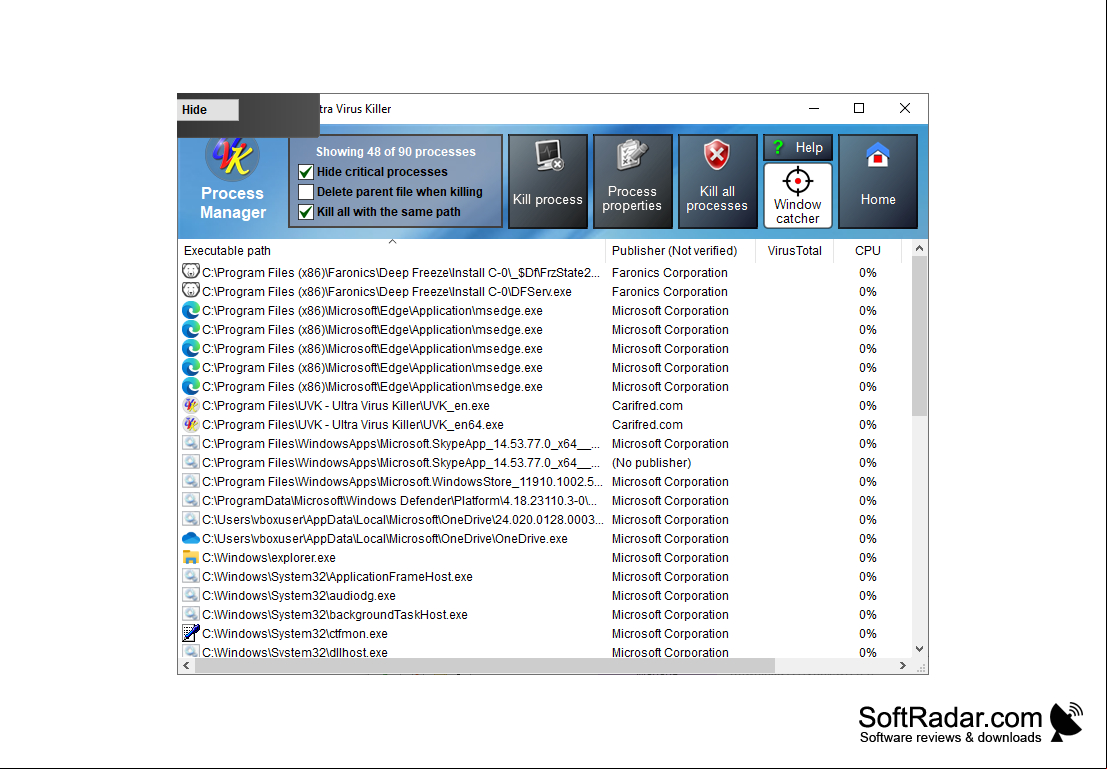Click UVK_en.exe process icon
The image size is (1107, 769).
[x=191, y=405]
